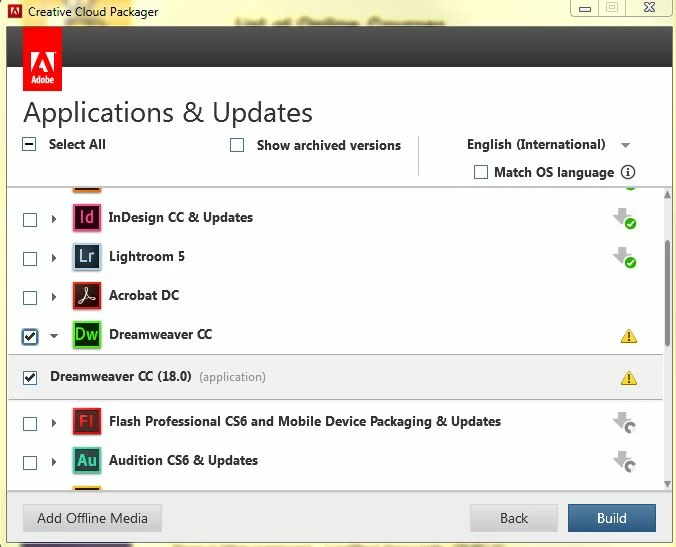The width and height of the screenshot is (676, 547).
Task: Click the Creative Cloud Packager title bar icon
Action: click(15, 11)
